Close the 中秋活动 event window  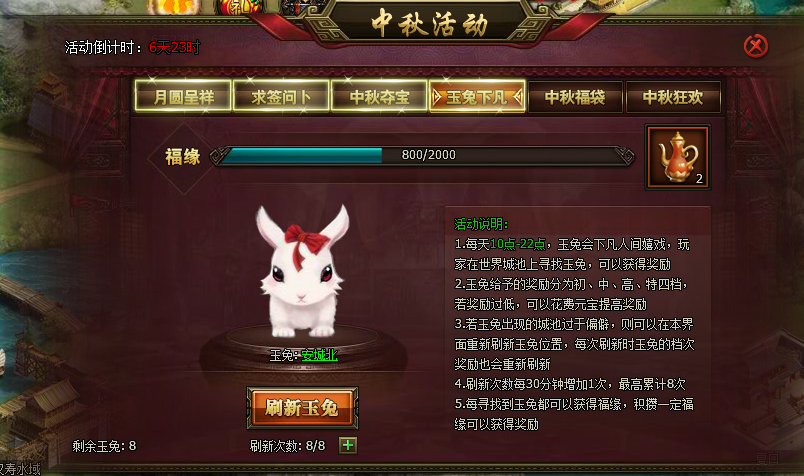755,46
